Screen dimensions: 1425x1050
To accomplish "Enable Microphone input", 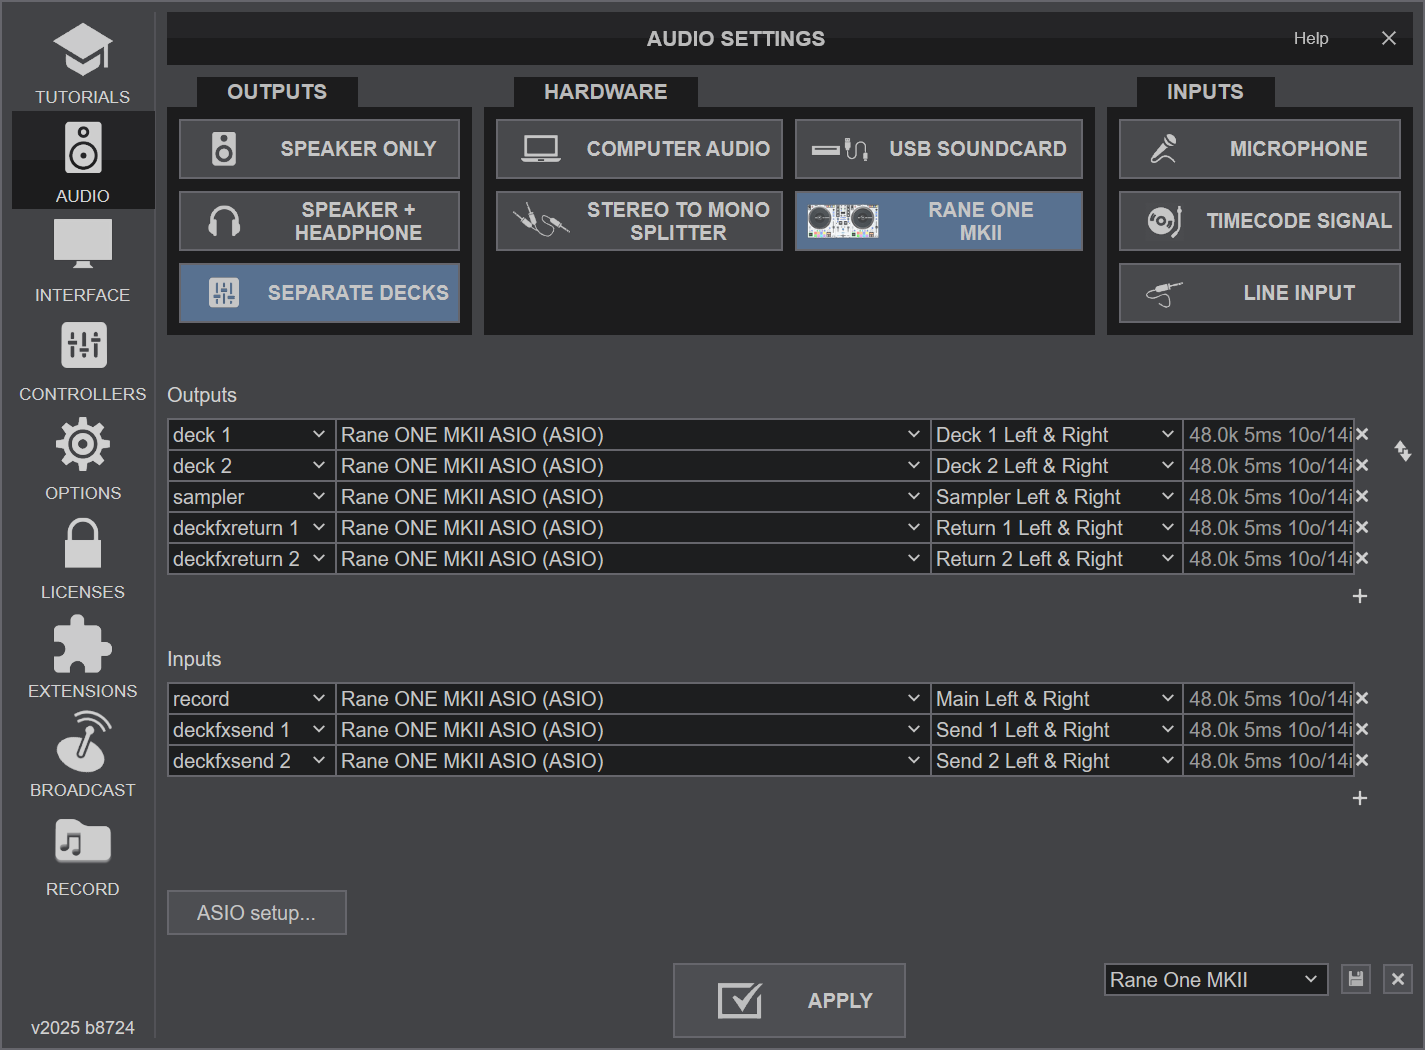I will click(x=1260, y=149).
